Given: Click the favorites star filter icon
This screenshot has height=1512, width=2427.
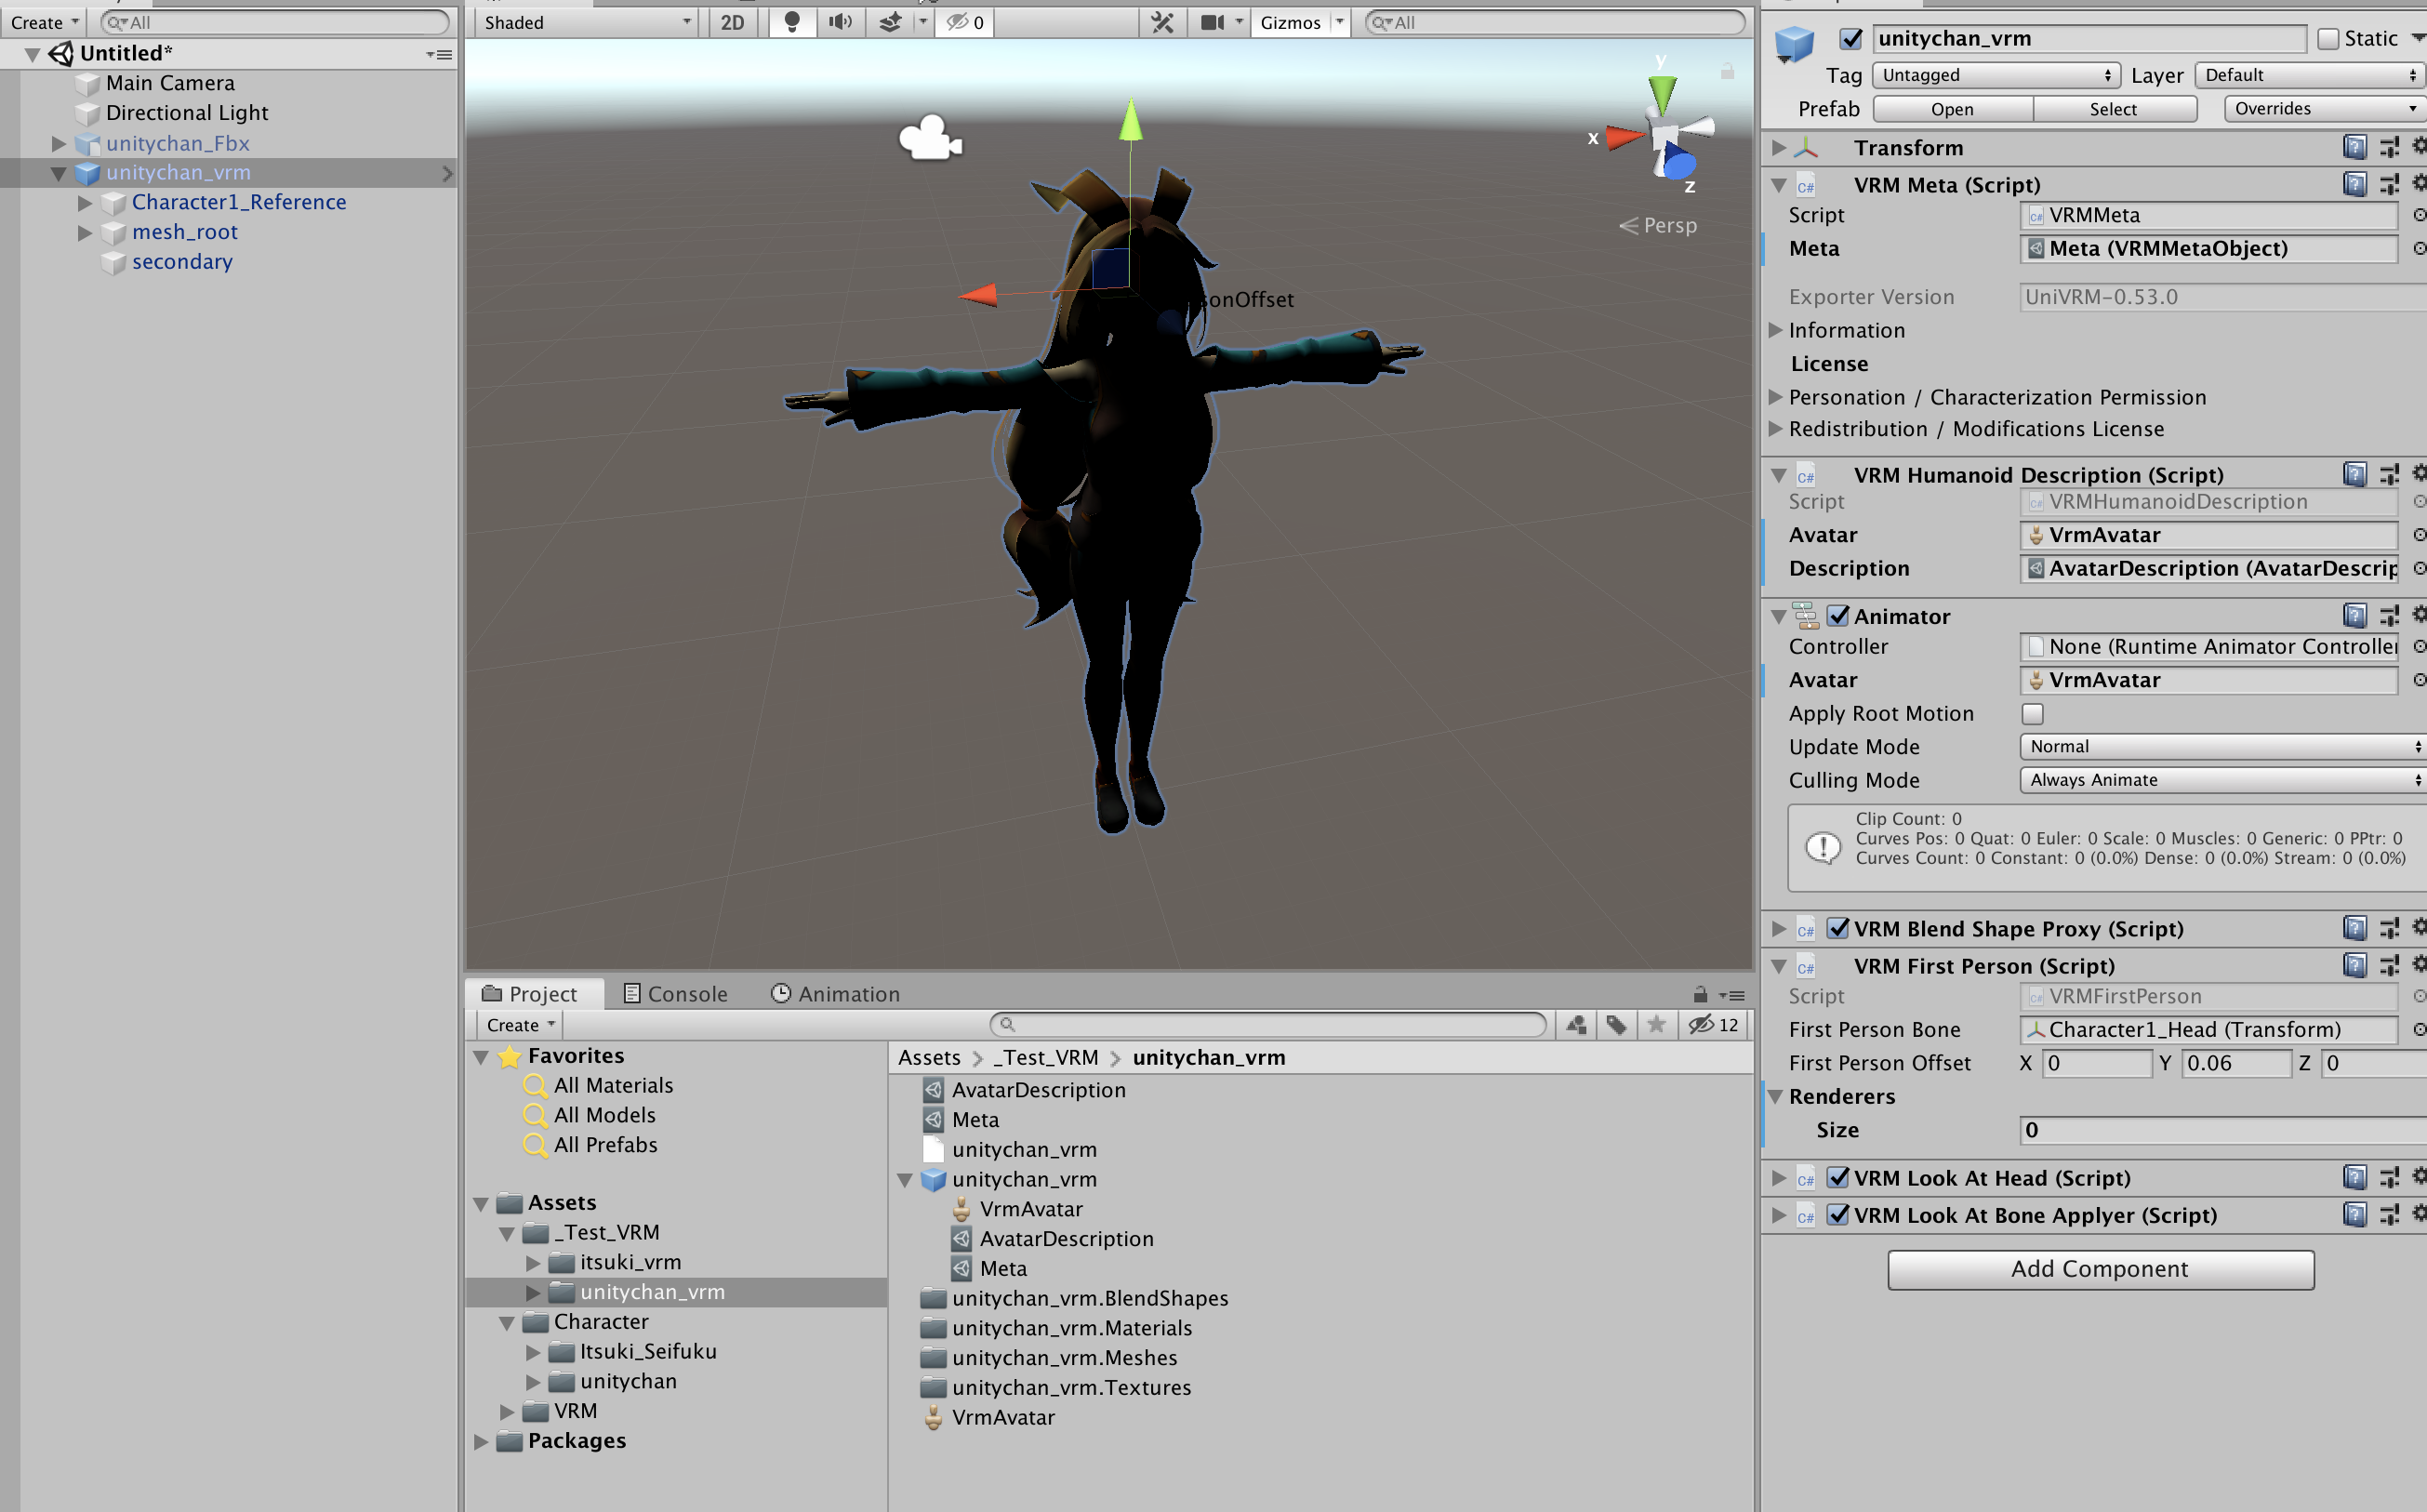Looking at the screenshot, I should [1656, 1024].
